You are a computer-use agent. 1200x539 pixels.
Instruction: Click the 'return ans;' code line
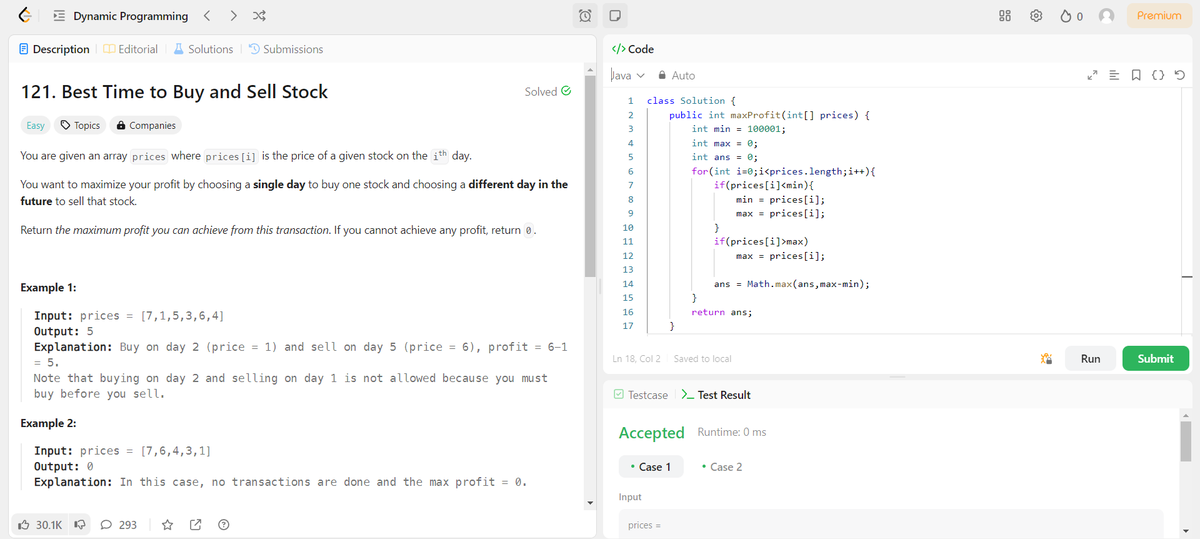click(x=722, y=312)
